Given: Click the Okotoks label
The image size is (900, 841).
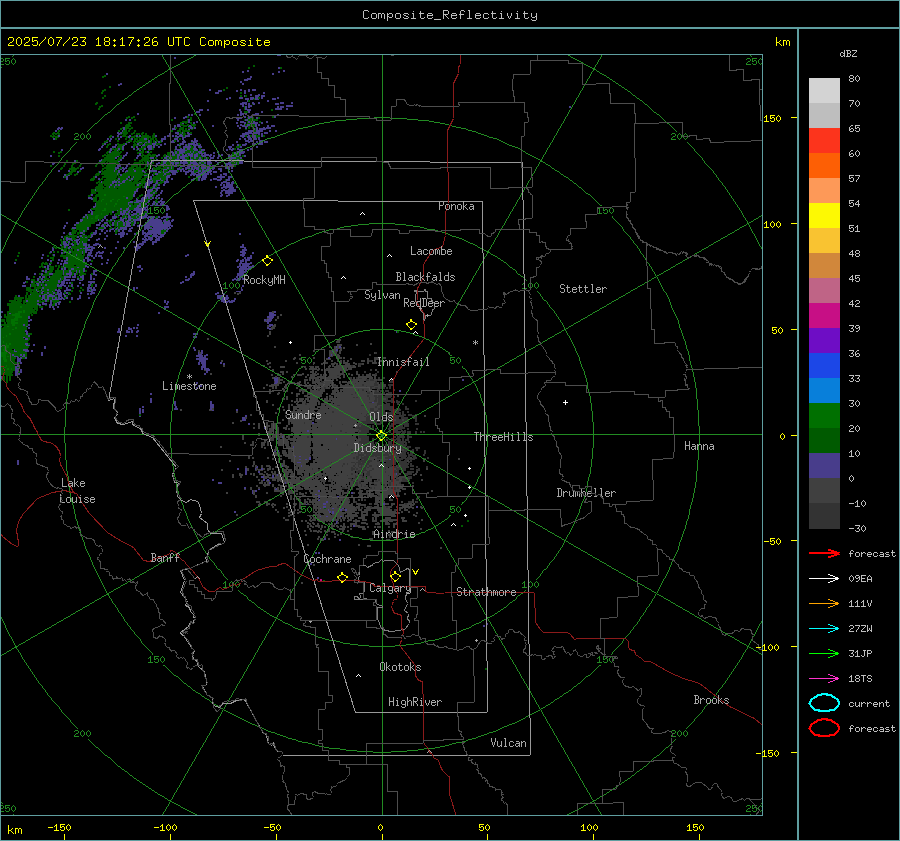Looking at the screenshot, I should pos(400,667).
